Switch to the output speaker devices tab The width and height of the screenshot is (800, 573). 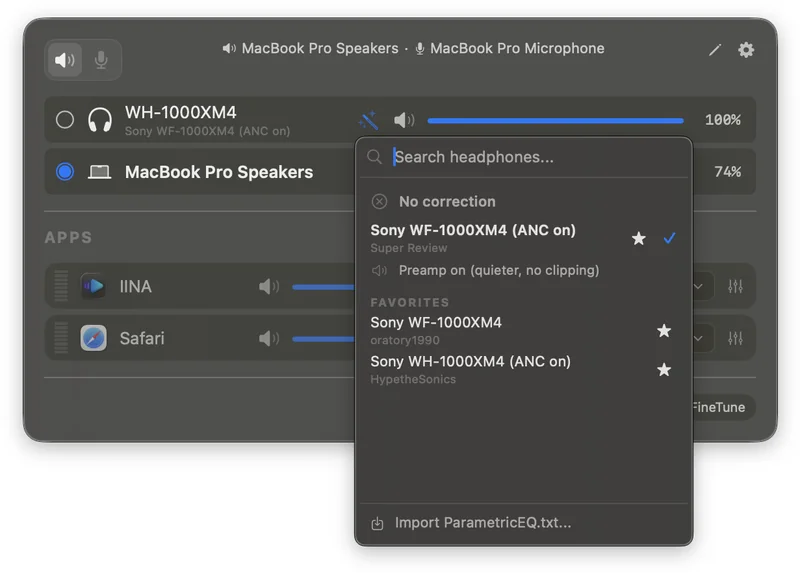[x=64, y=60]
